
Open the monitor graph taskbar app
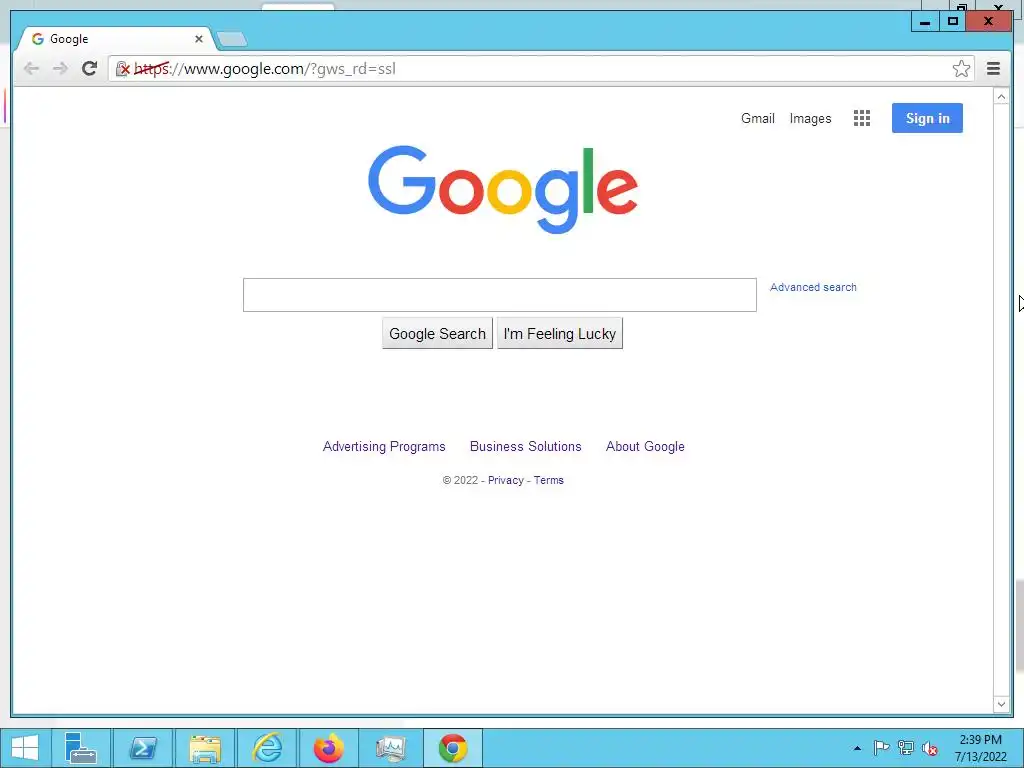(391, 748)
